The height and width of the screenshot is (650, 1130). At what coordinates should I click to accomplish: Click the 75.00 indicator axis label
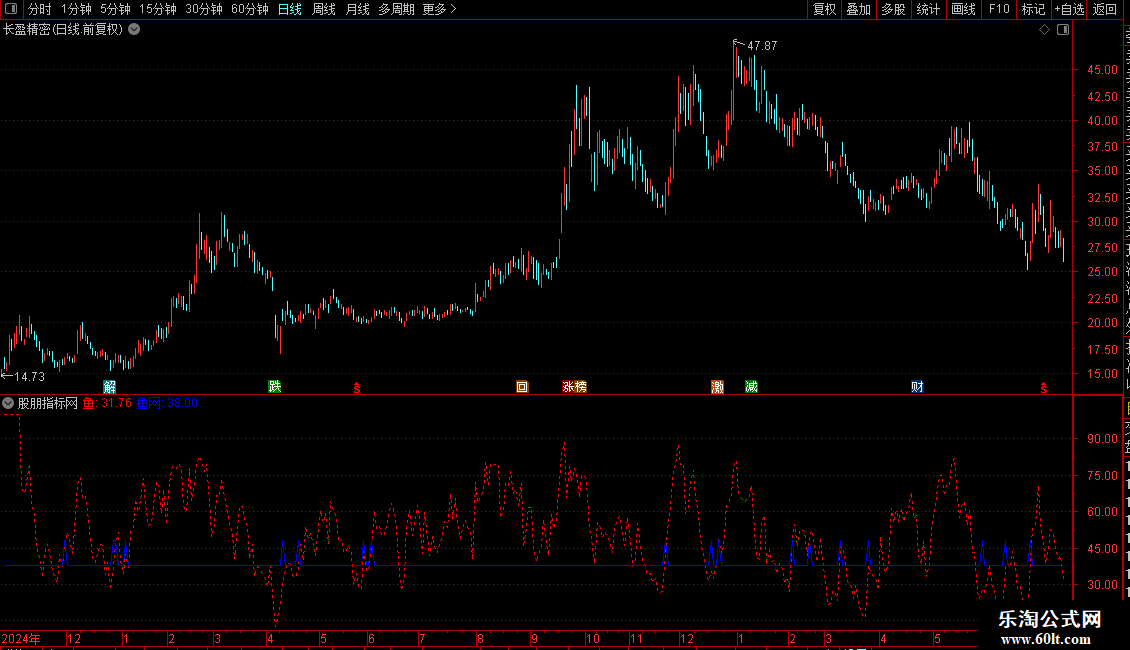[x=1103, y=476]
